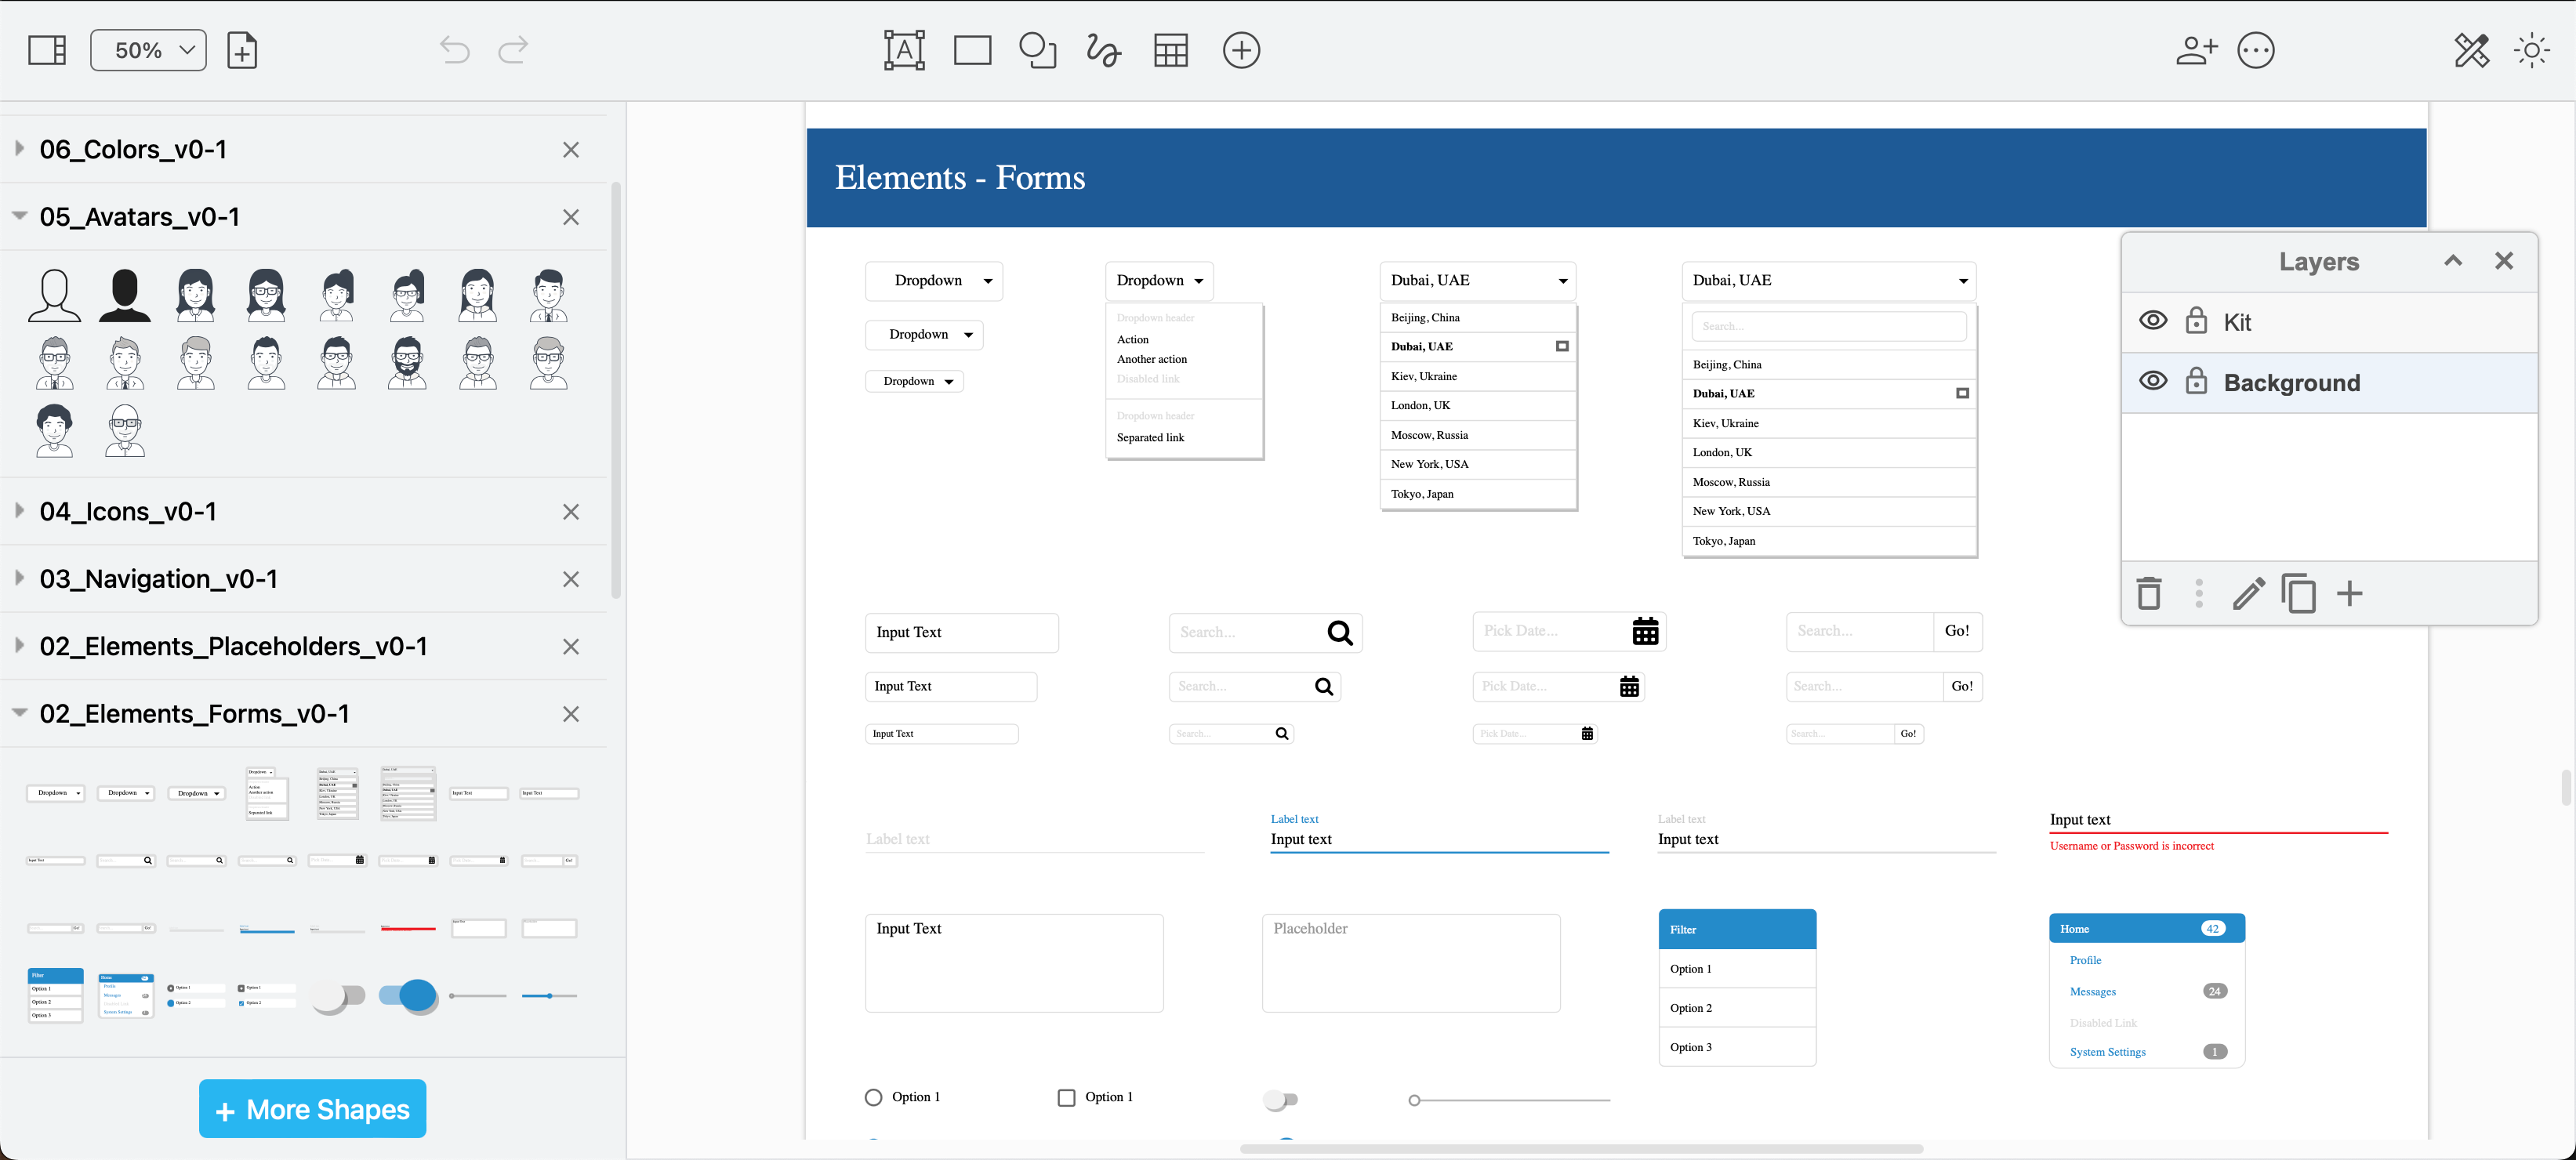Select the bearded avatar thumbnail in Avatars
This screenshot has width=2576, height=1160.
[407, 363]
